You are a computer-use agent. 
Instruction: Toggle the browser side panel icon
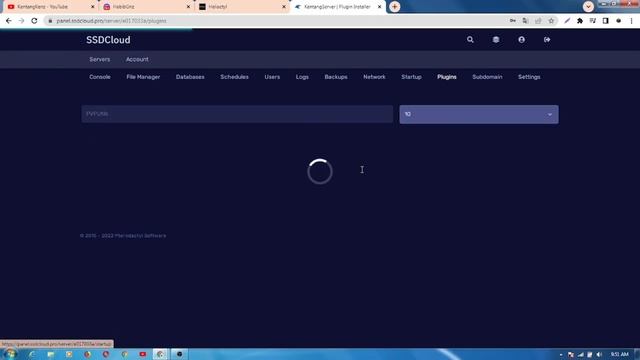point(605,21)
